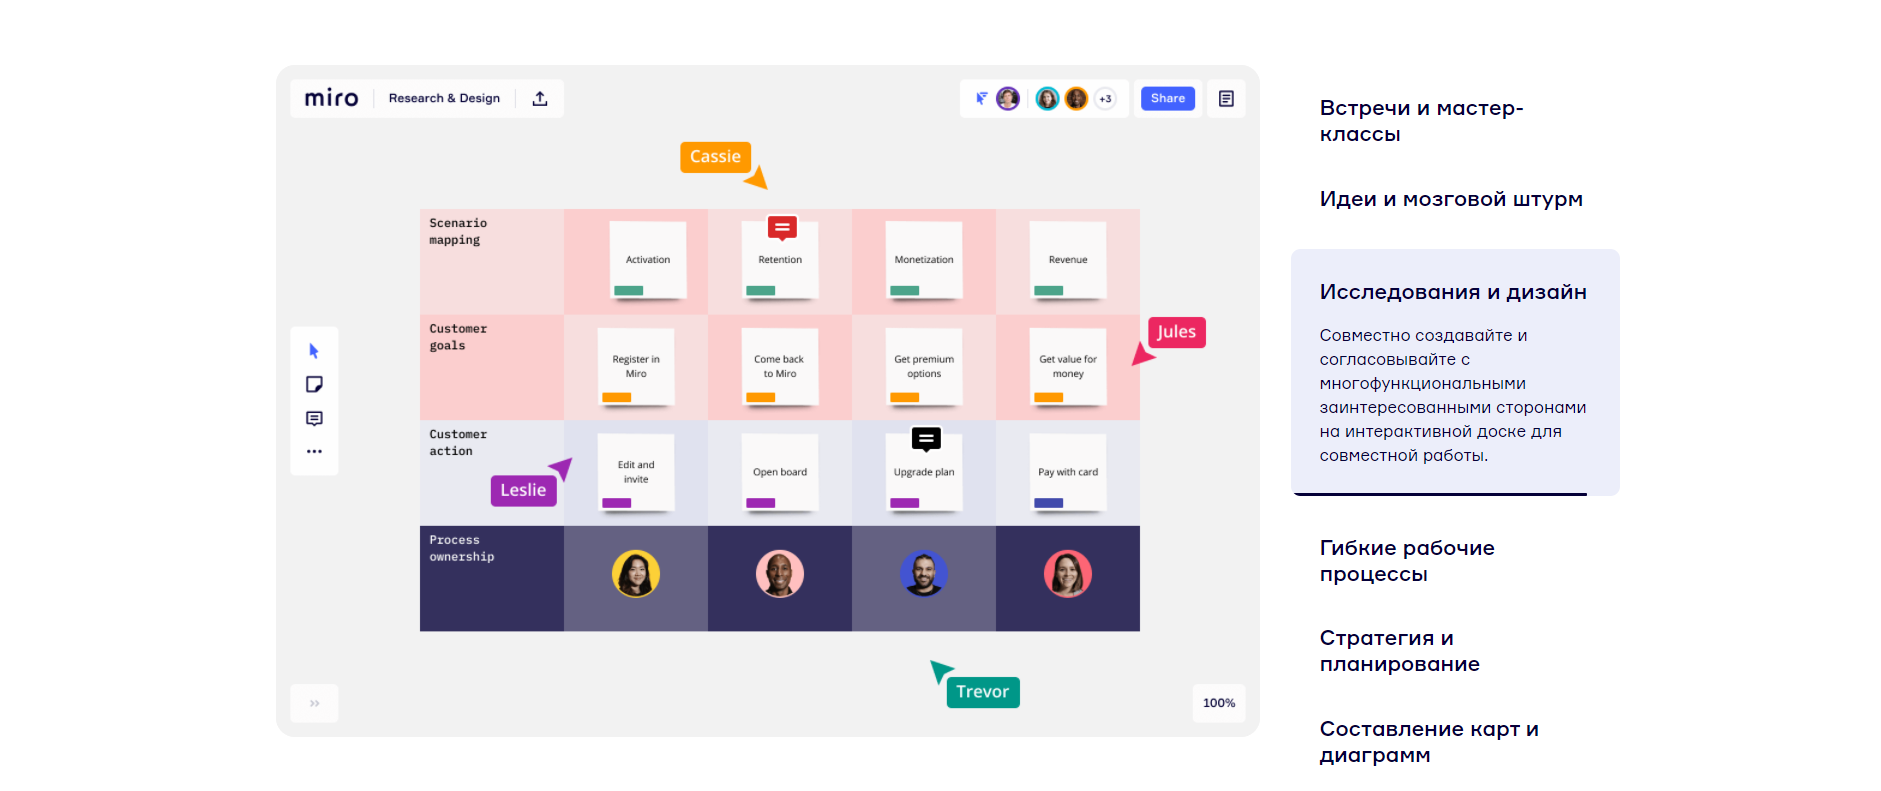Viewport: 1881px width, 791px height.
Task: Click the red-background woman avatar
Action: [1068, 574]
